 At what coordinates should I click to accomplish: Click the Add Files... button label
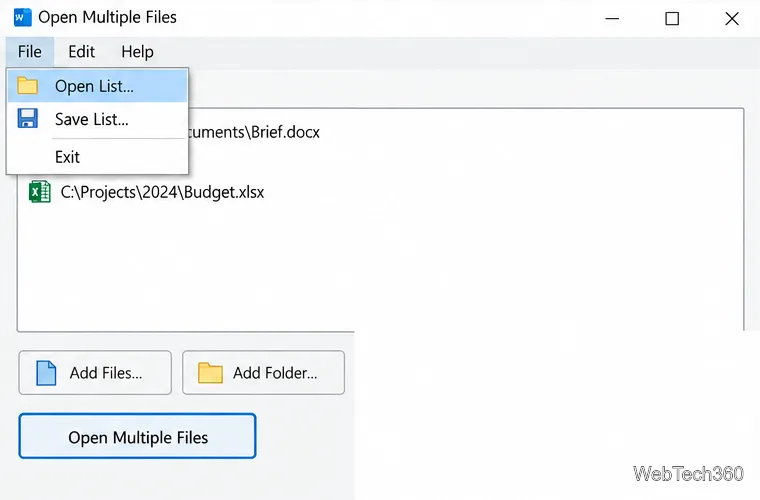[x=106, y=373]
